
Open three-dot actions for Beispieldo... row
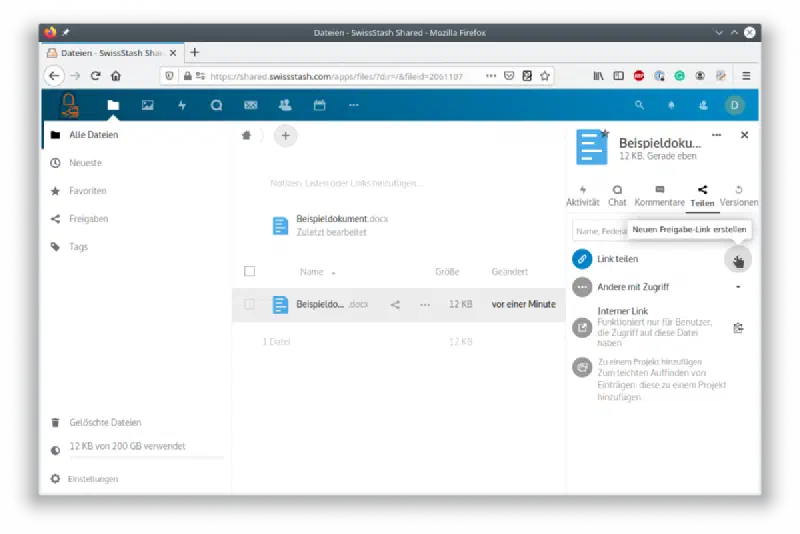[x=425, y=304]
